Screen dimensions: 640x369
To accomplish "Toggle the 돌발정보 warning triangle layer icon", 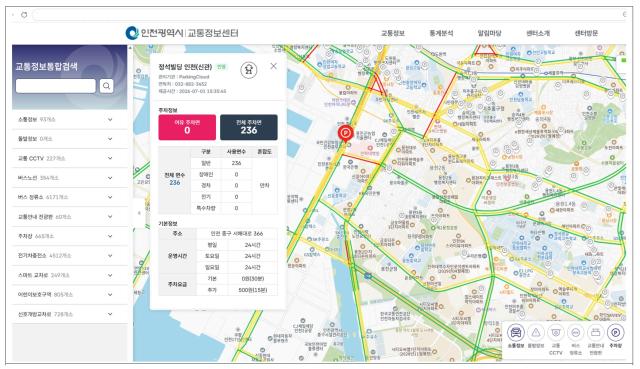I will 536,333.
